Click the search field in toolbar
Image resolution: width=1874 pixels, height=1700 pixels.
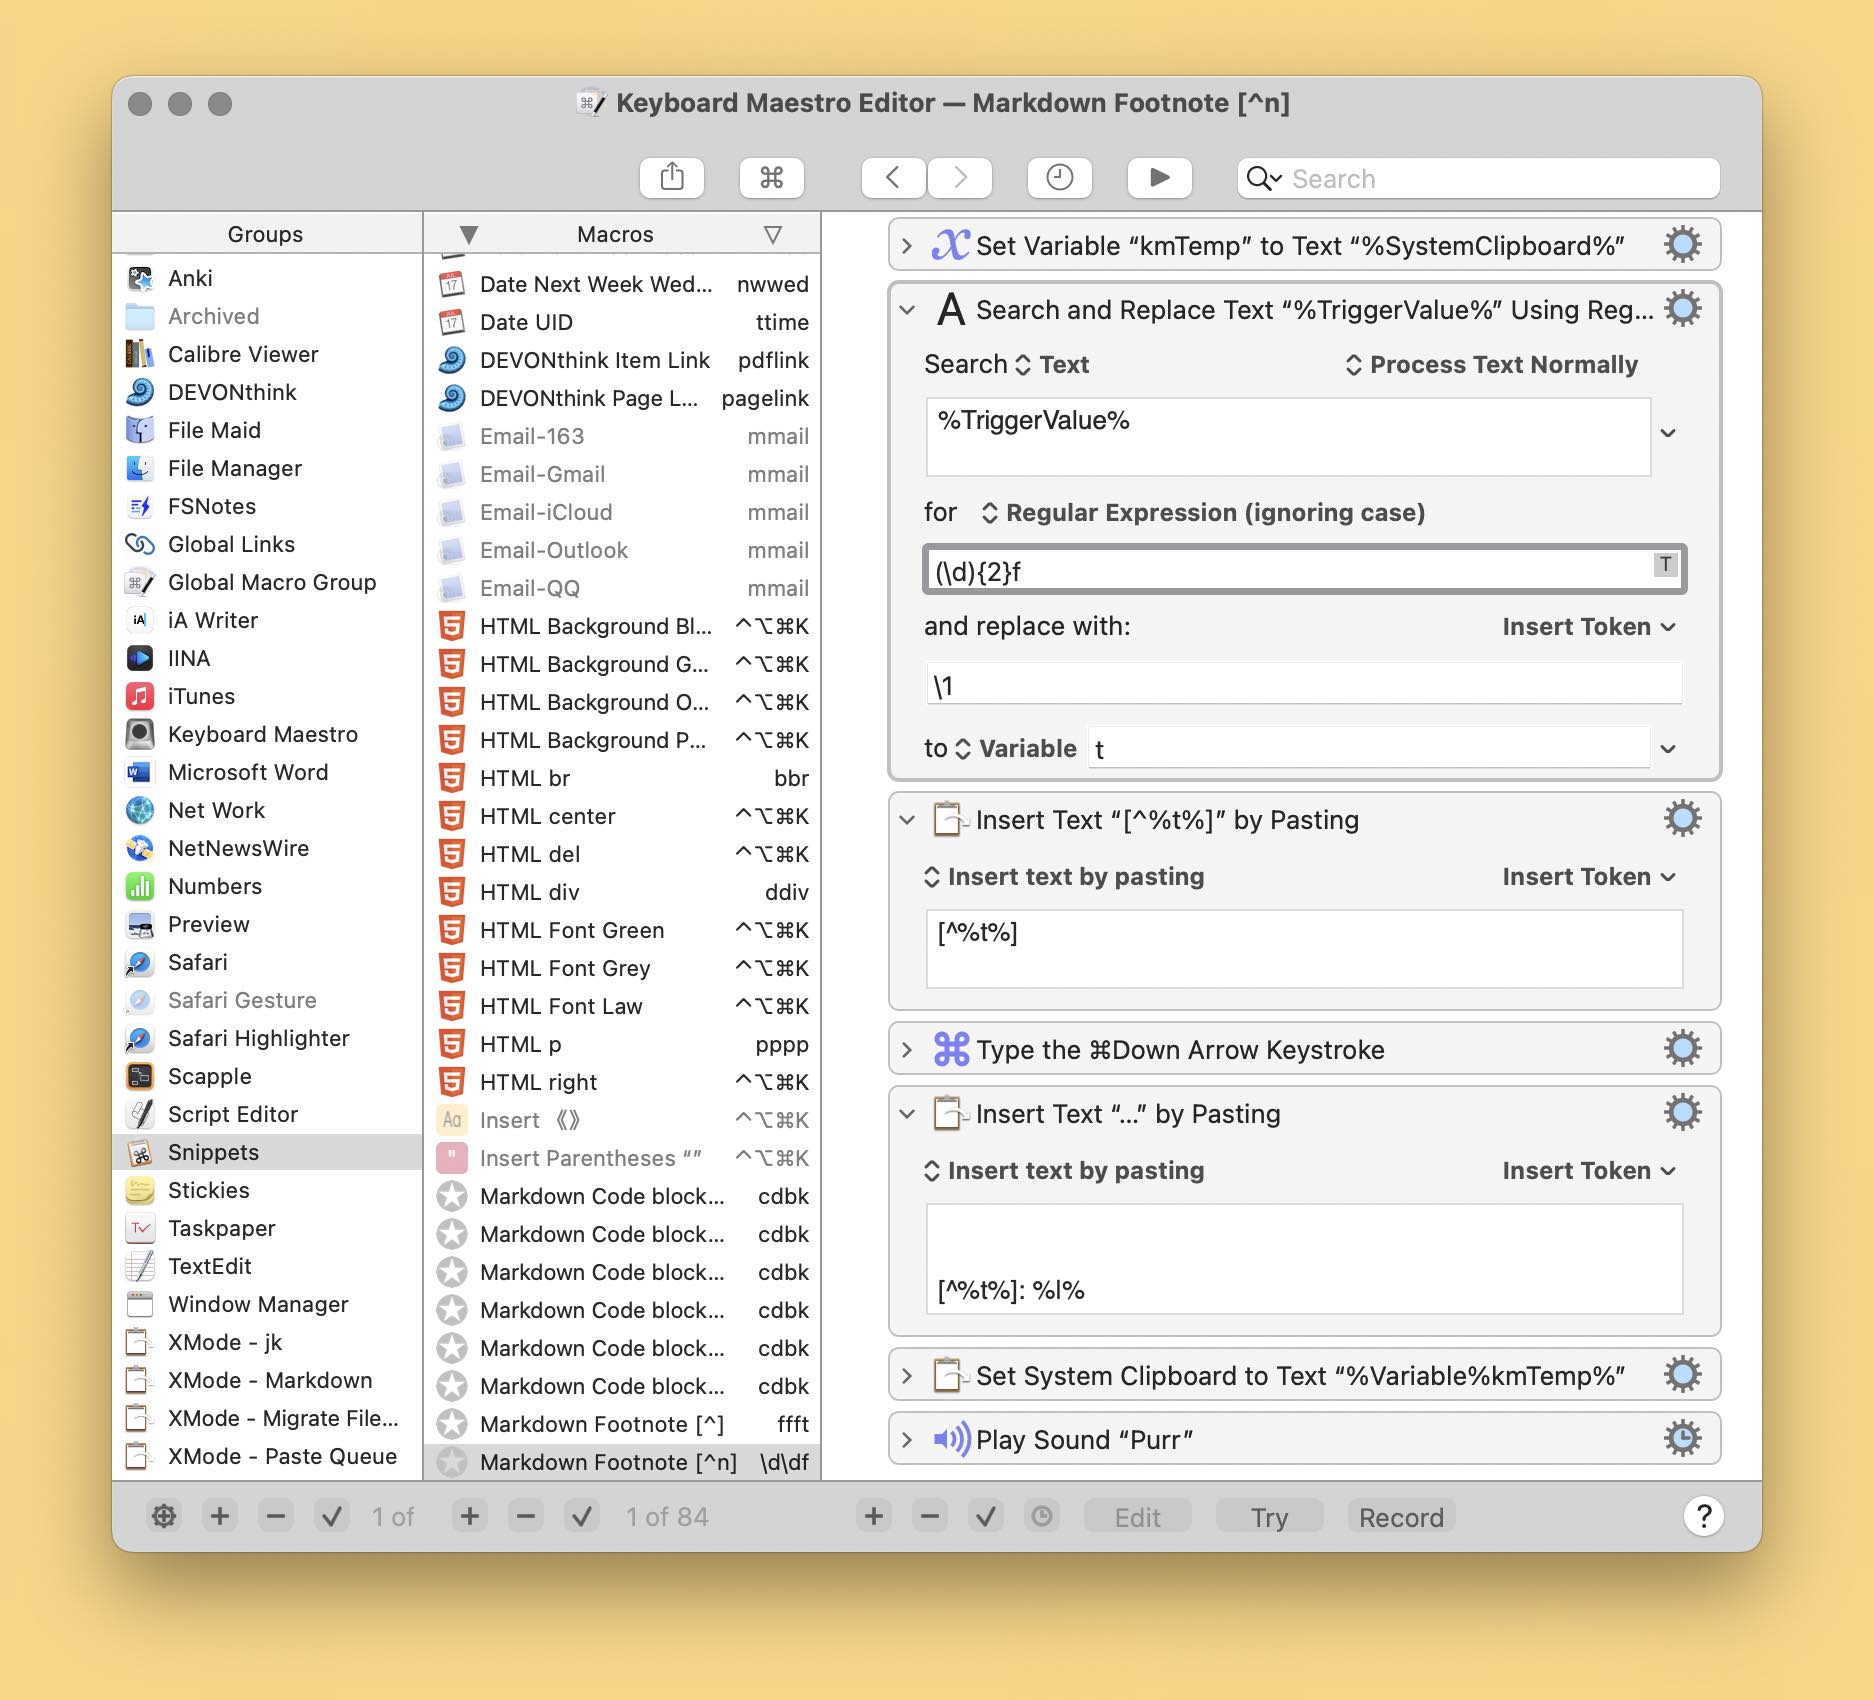tap(1478, 178)
